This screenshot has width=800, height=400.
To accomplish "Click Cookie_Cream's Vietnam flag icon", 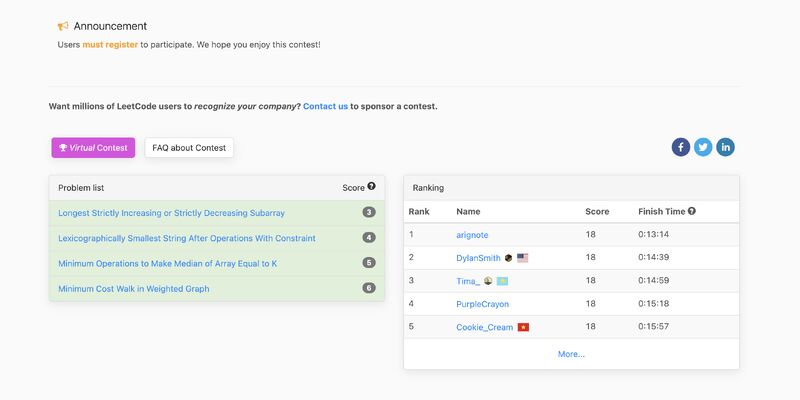I will (x=523, y=327).
